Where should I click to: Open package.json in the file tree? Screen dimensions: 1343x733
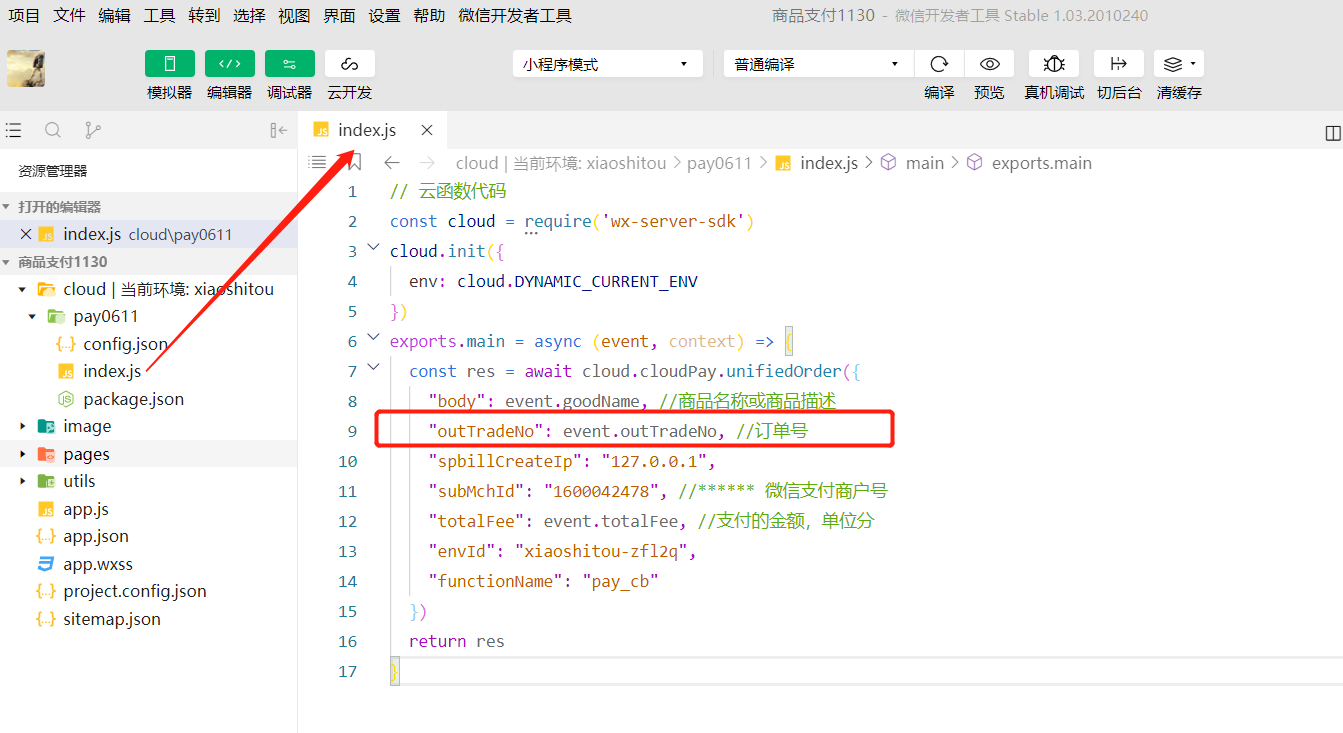133,399
